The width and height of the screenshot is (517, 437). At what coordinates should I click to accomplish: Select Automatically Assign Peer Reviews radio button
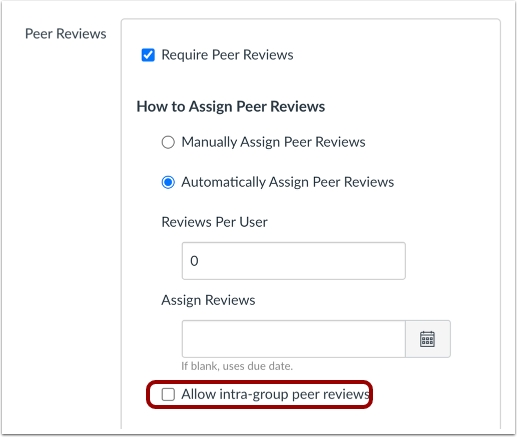click(x=168, y=182)
